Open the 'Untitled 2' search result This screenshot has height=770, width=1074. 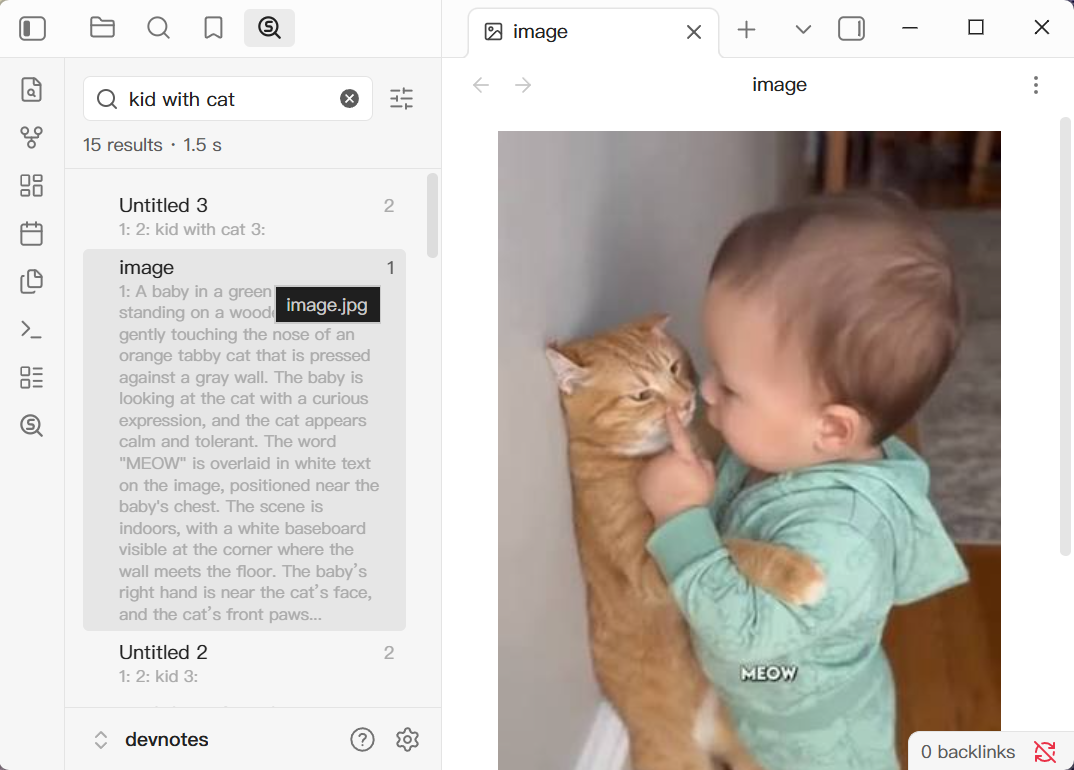tap(245, 663)
